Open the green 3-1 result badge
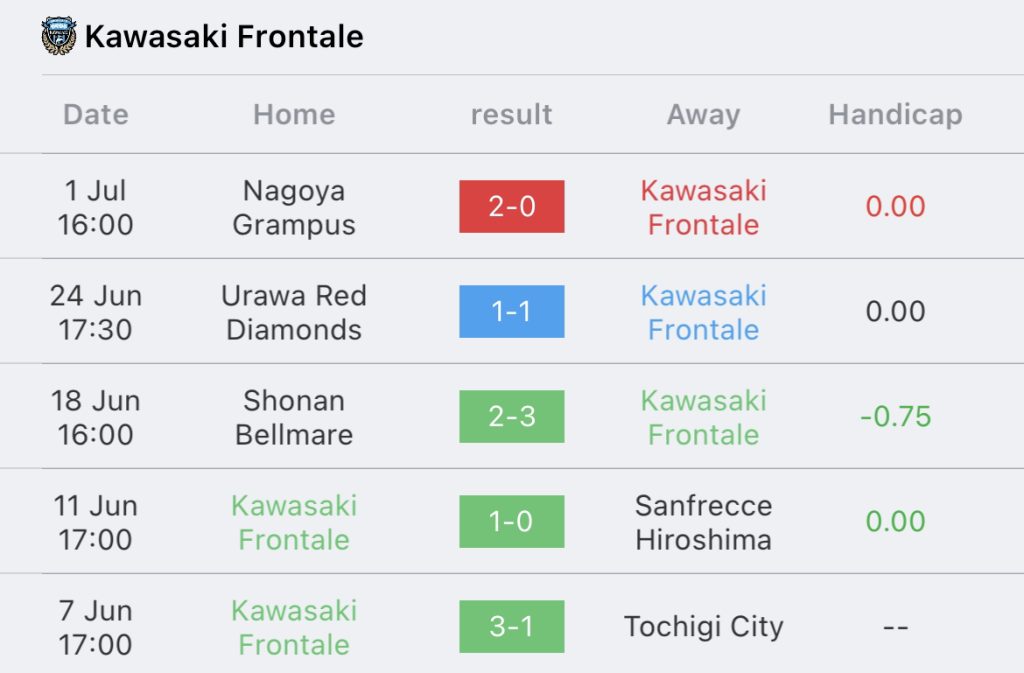Image resolution: width=1024 pixels, height=673 pixels. pos(511,627)
